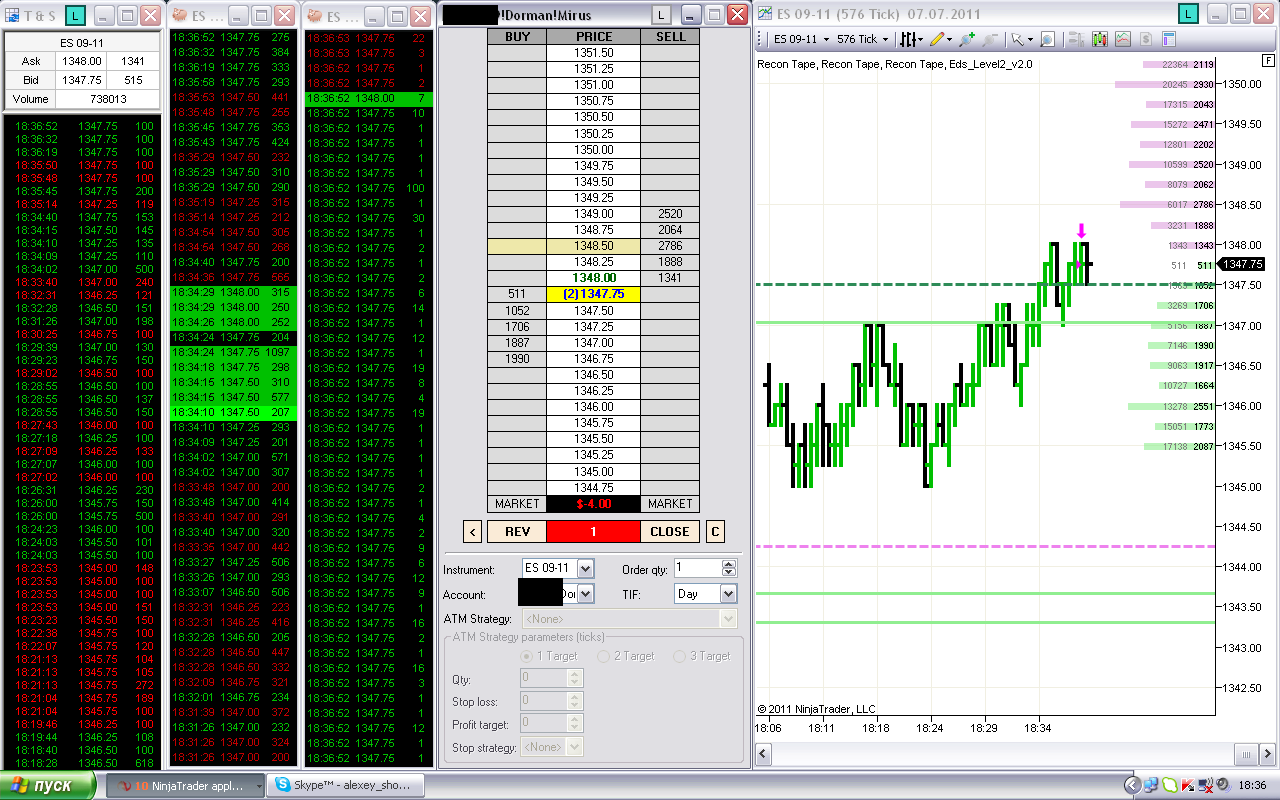This screenshot has height=800, width=1280.
Task: Select the pencil drawing tools icon
Action: point(936,39)
